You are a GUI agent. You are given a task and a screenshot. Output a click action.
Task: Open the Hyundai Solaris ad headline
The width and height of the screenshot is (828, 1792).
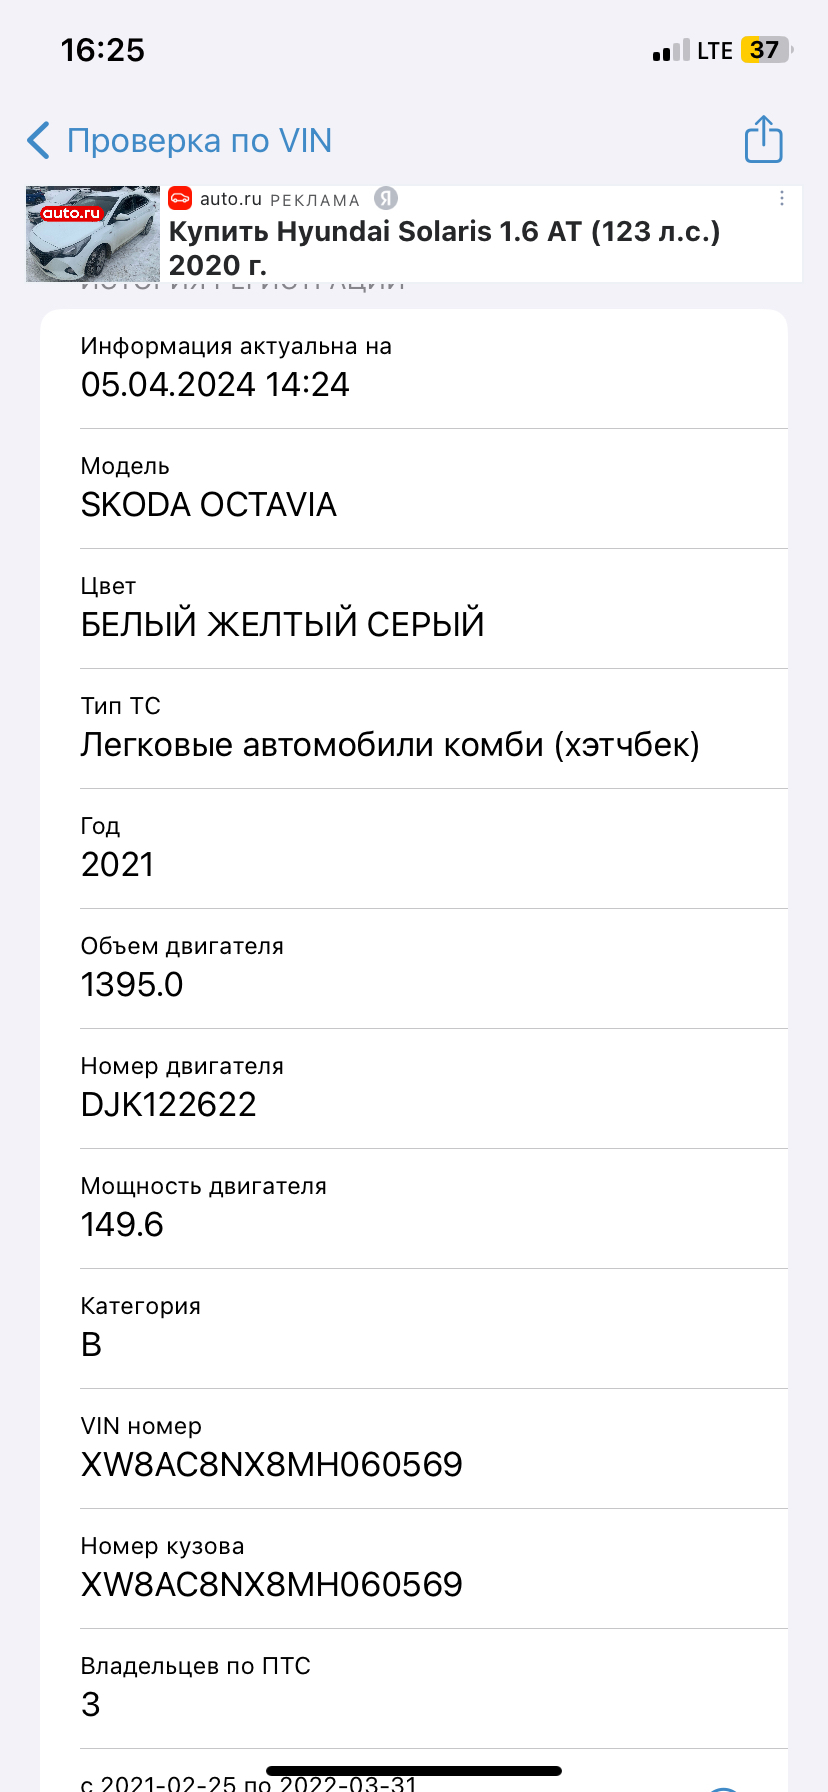pyautogui.click(x=444, y=247)
